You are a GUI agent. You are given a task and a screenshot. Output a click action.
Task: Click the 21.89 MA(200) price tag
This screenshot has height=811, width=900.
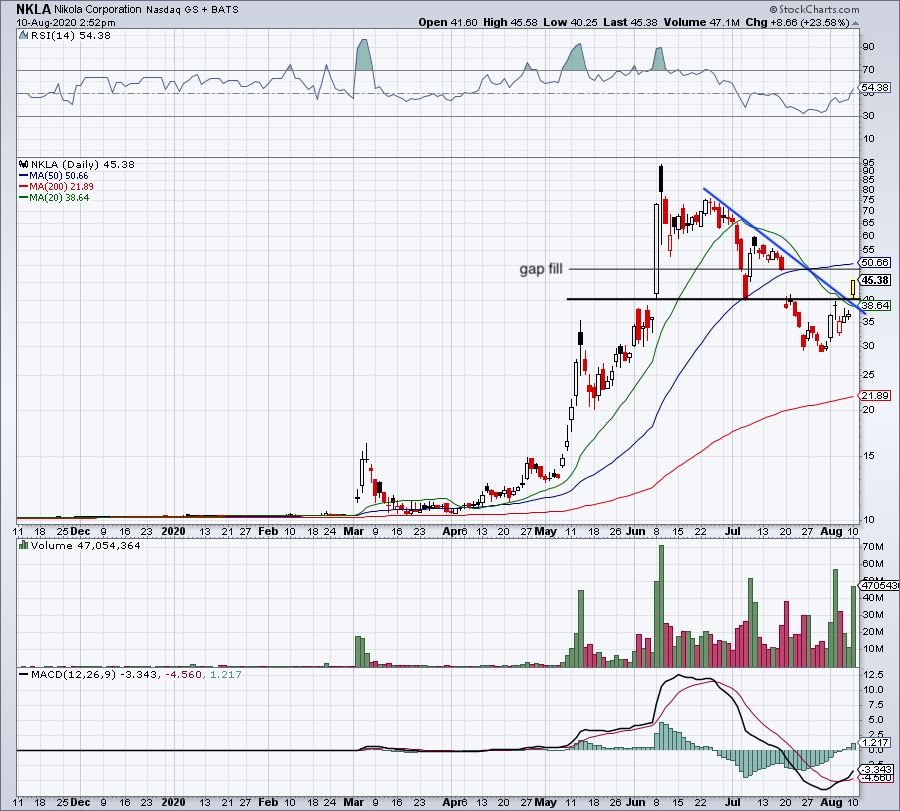(x=875, y=395)
